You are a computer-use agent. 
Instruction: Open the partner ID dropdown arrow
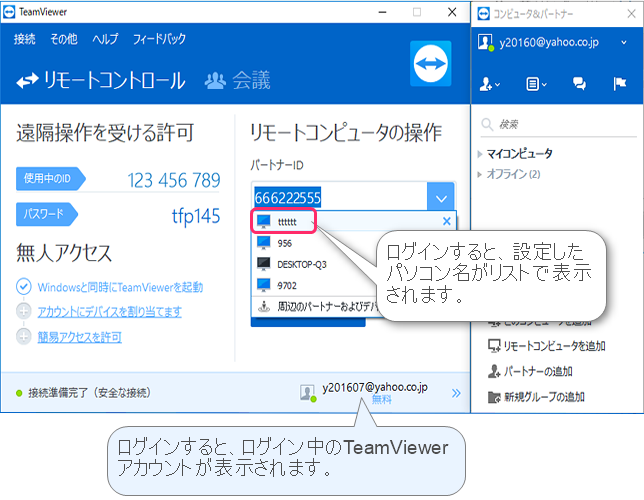[x=441, y=198]
